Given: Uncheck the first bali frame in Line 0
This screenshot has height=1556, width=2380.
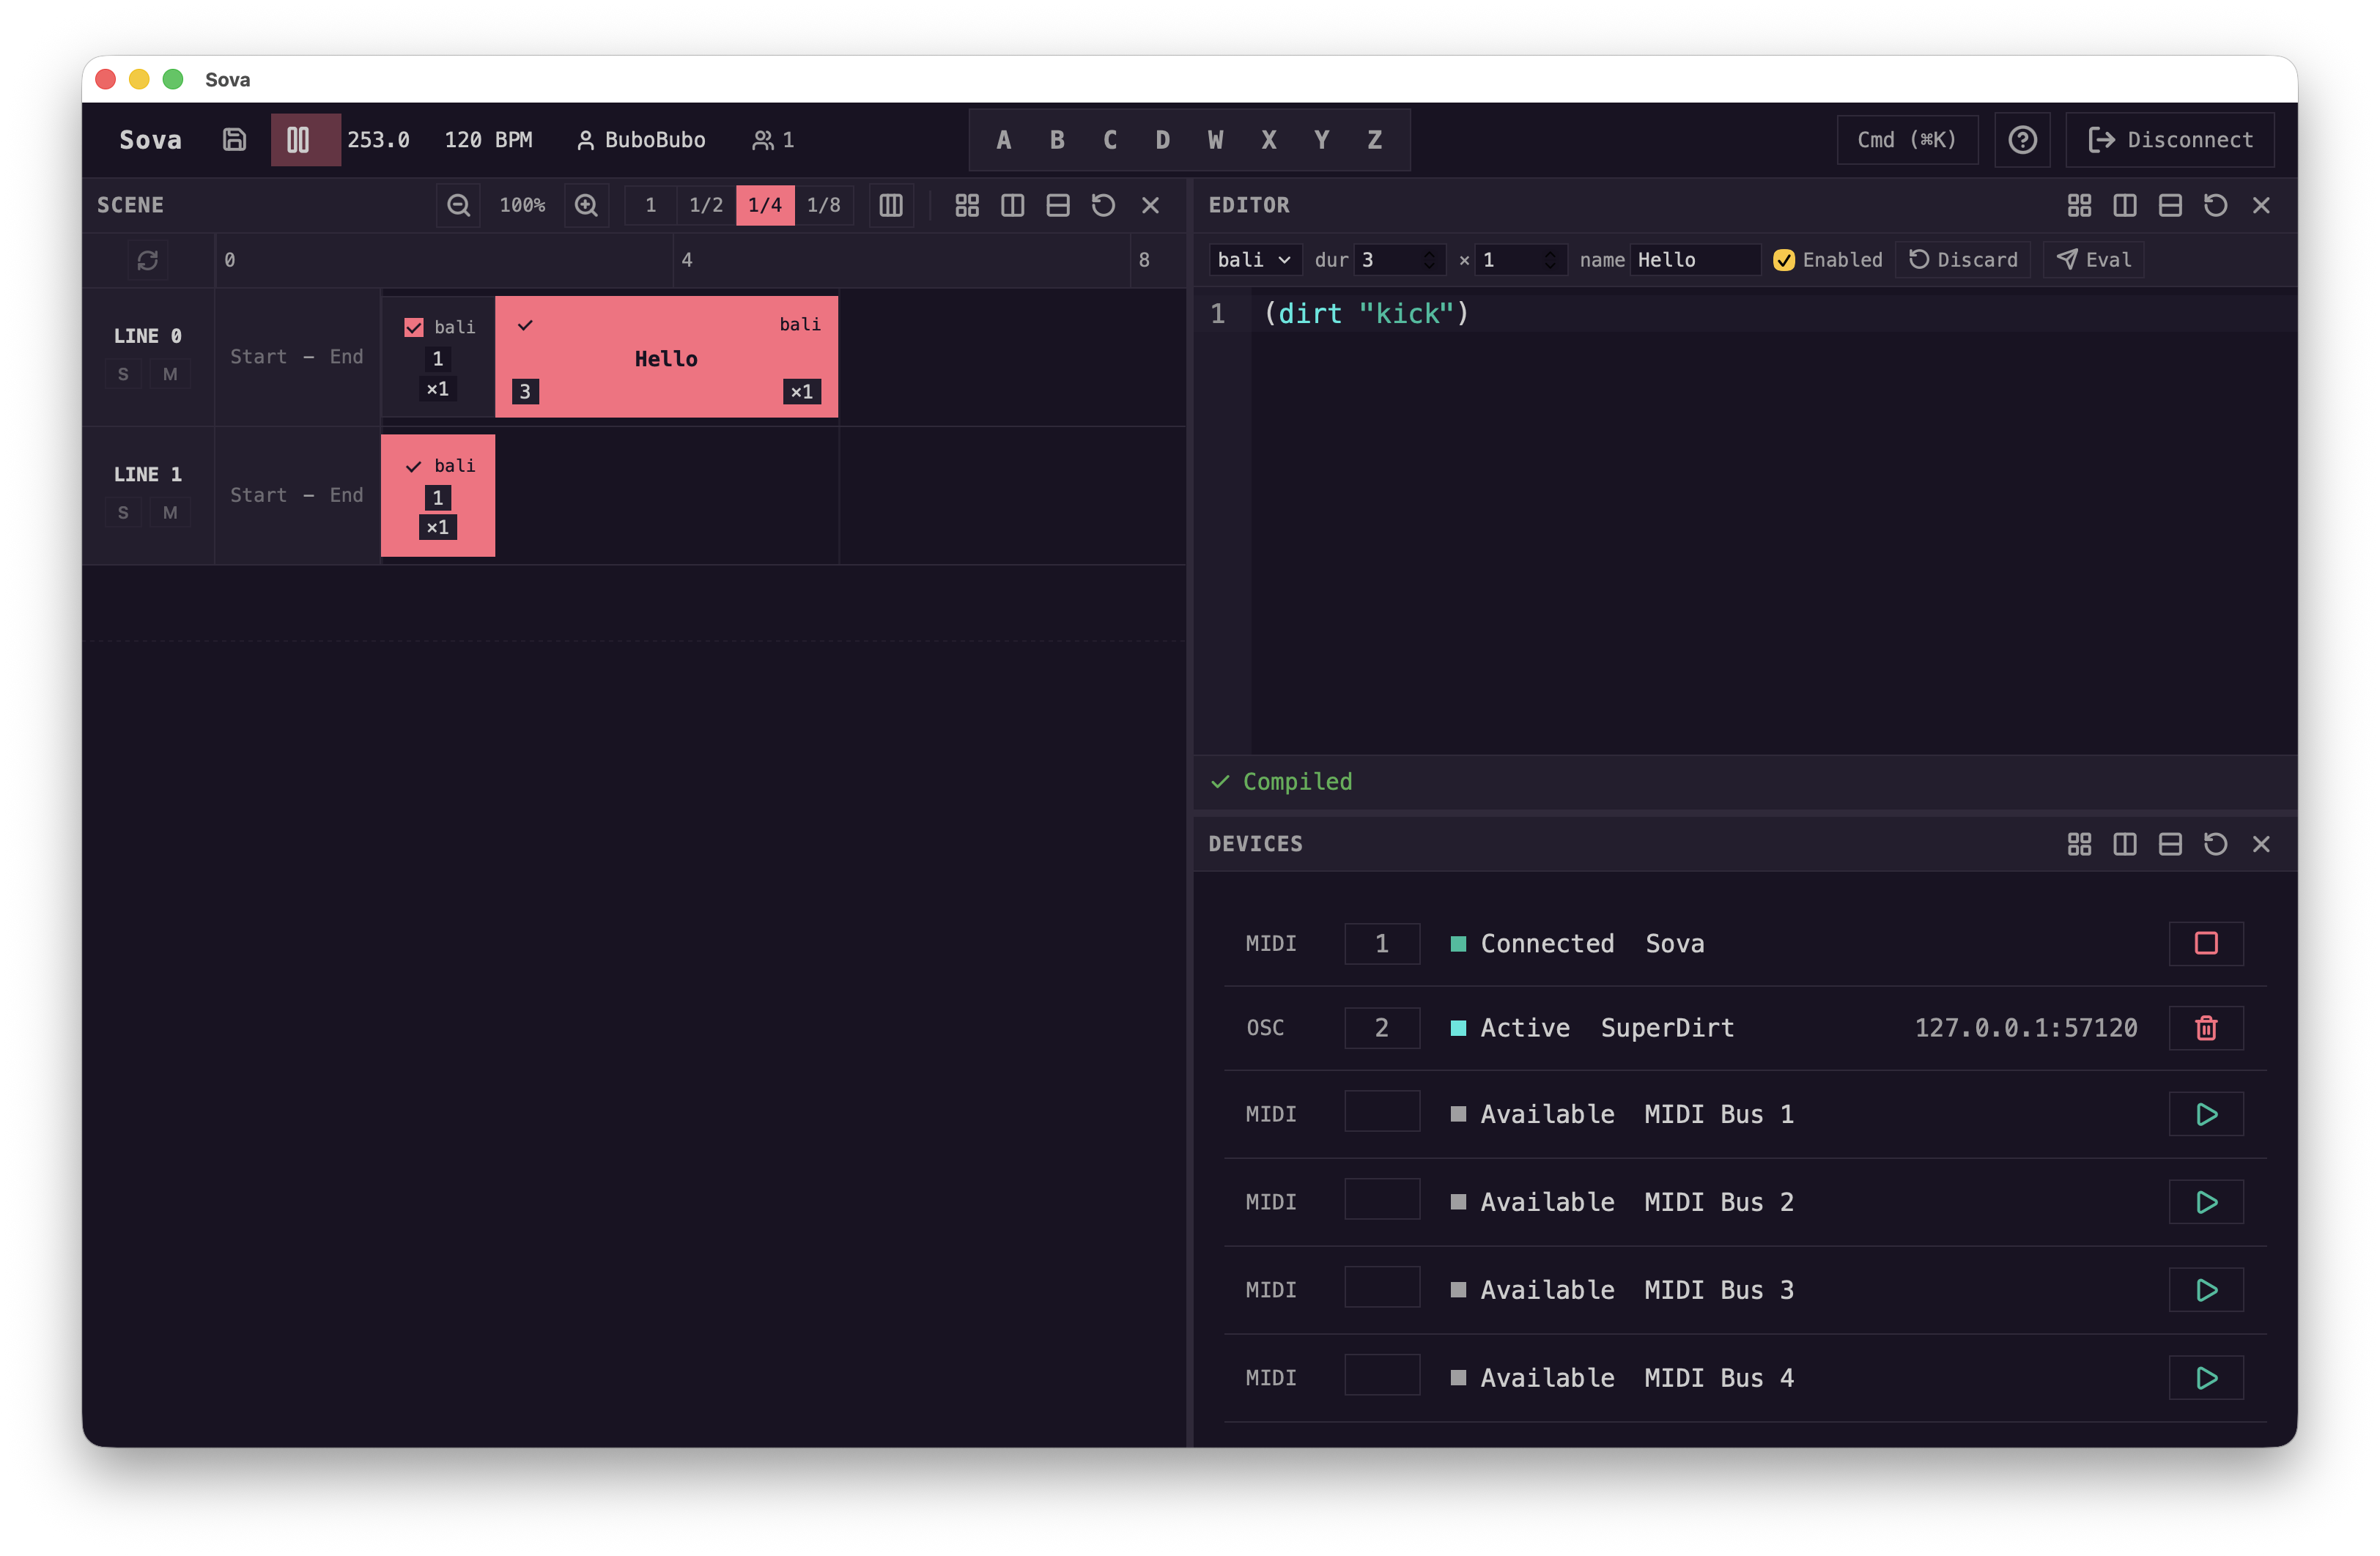Looking at the screenshot, I should point(414,327).
